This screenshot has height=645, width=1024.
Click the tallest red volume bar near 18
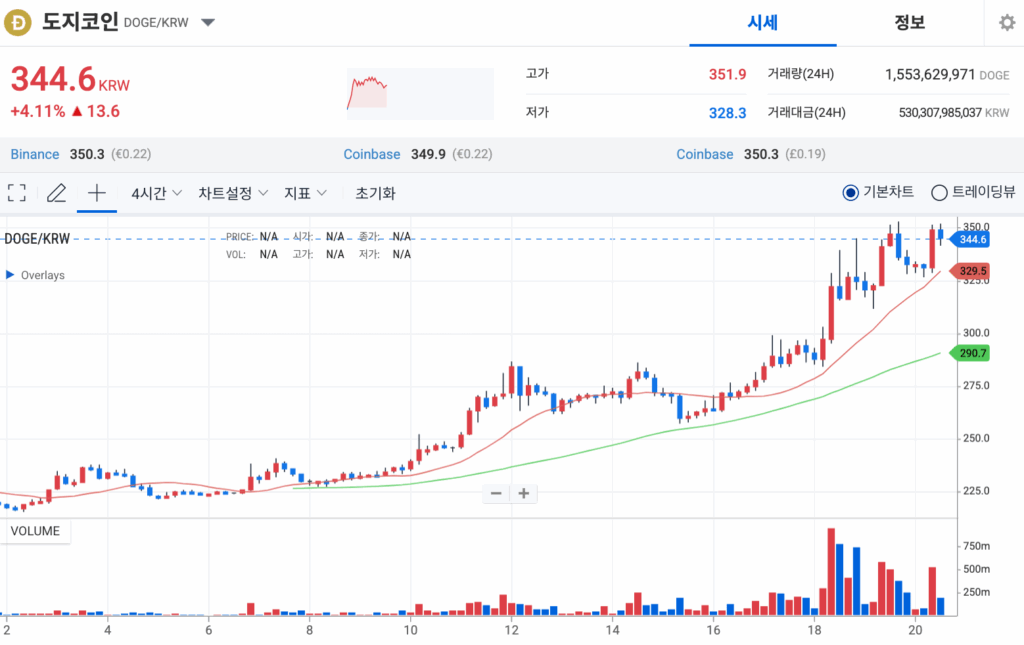pyautogui.click(x=831, y=572)
